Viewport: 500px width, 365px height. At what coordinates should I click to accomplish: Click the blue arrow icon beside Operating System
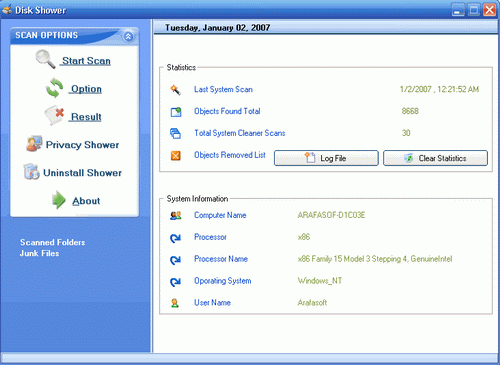point(175,282)
